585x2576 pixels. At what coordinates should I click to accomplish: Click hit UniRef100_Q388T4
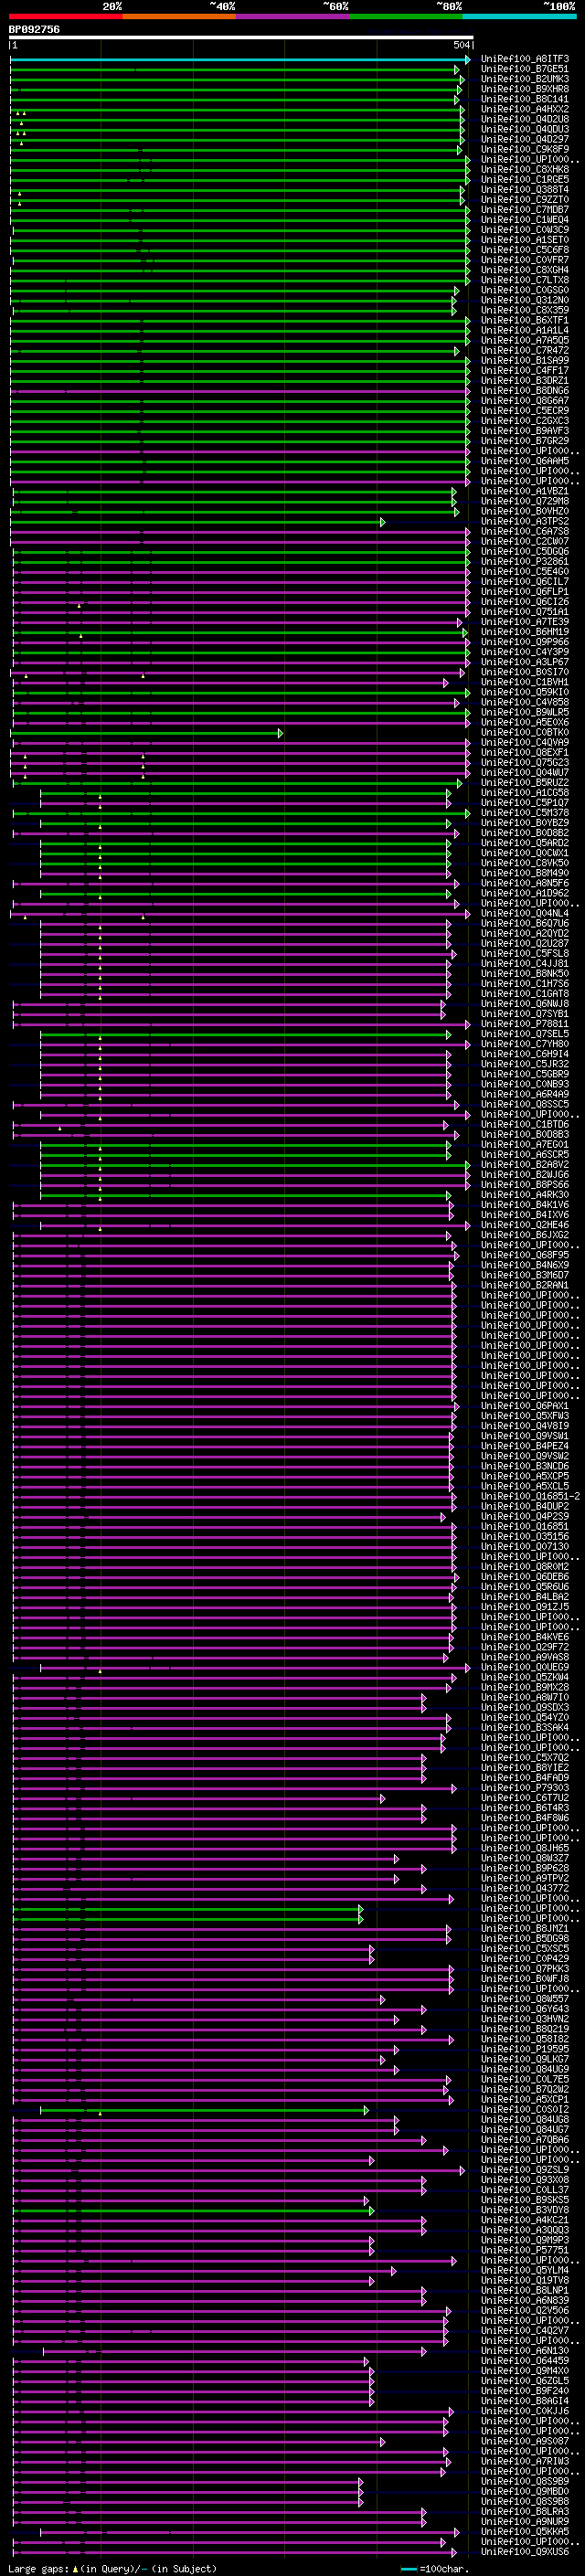click(x=524, y=190)
